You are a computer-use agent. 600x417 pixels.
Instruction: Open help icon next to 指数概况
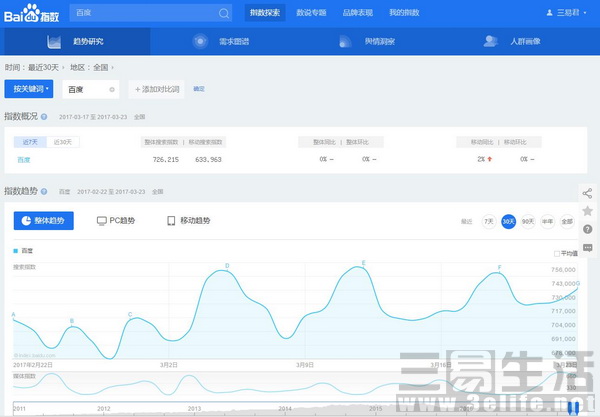[44, 117]
